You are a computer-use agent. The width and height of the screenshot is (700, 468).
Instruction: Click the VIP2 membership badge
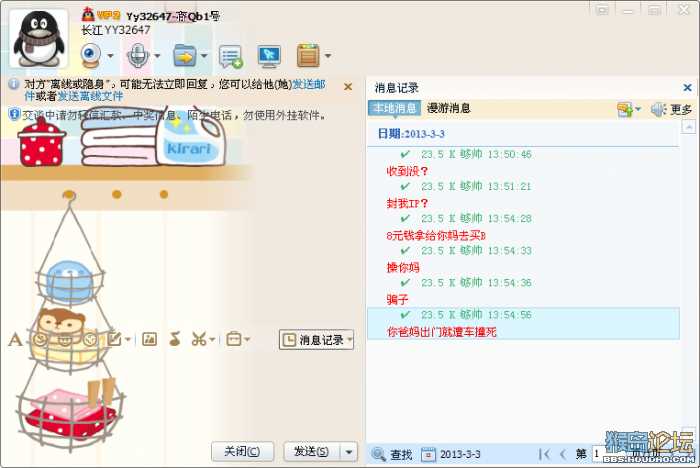[x=108, y=16]
